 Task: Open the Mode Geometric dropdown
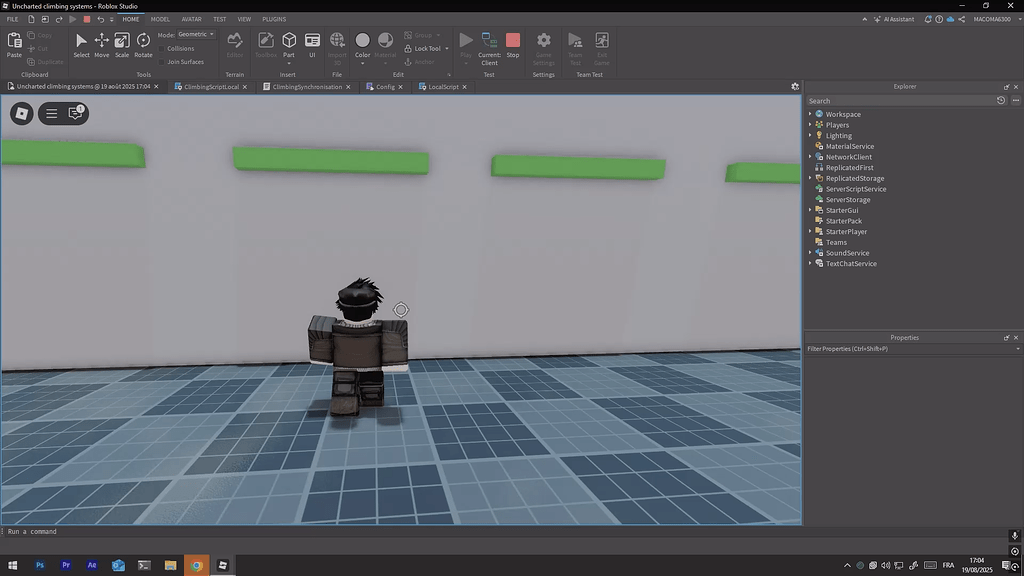point(196,34)
